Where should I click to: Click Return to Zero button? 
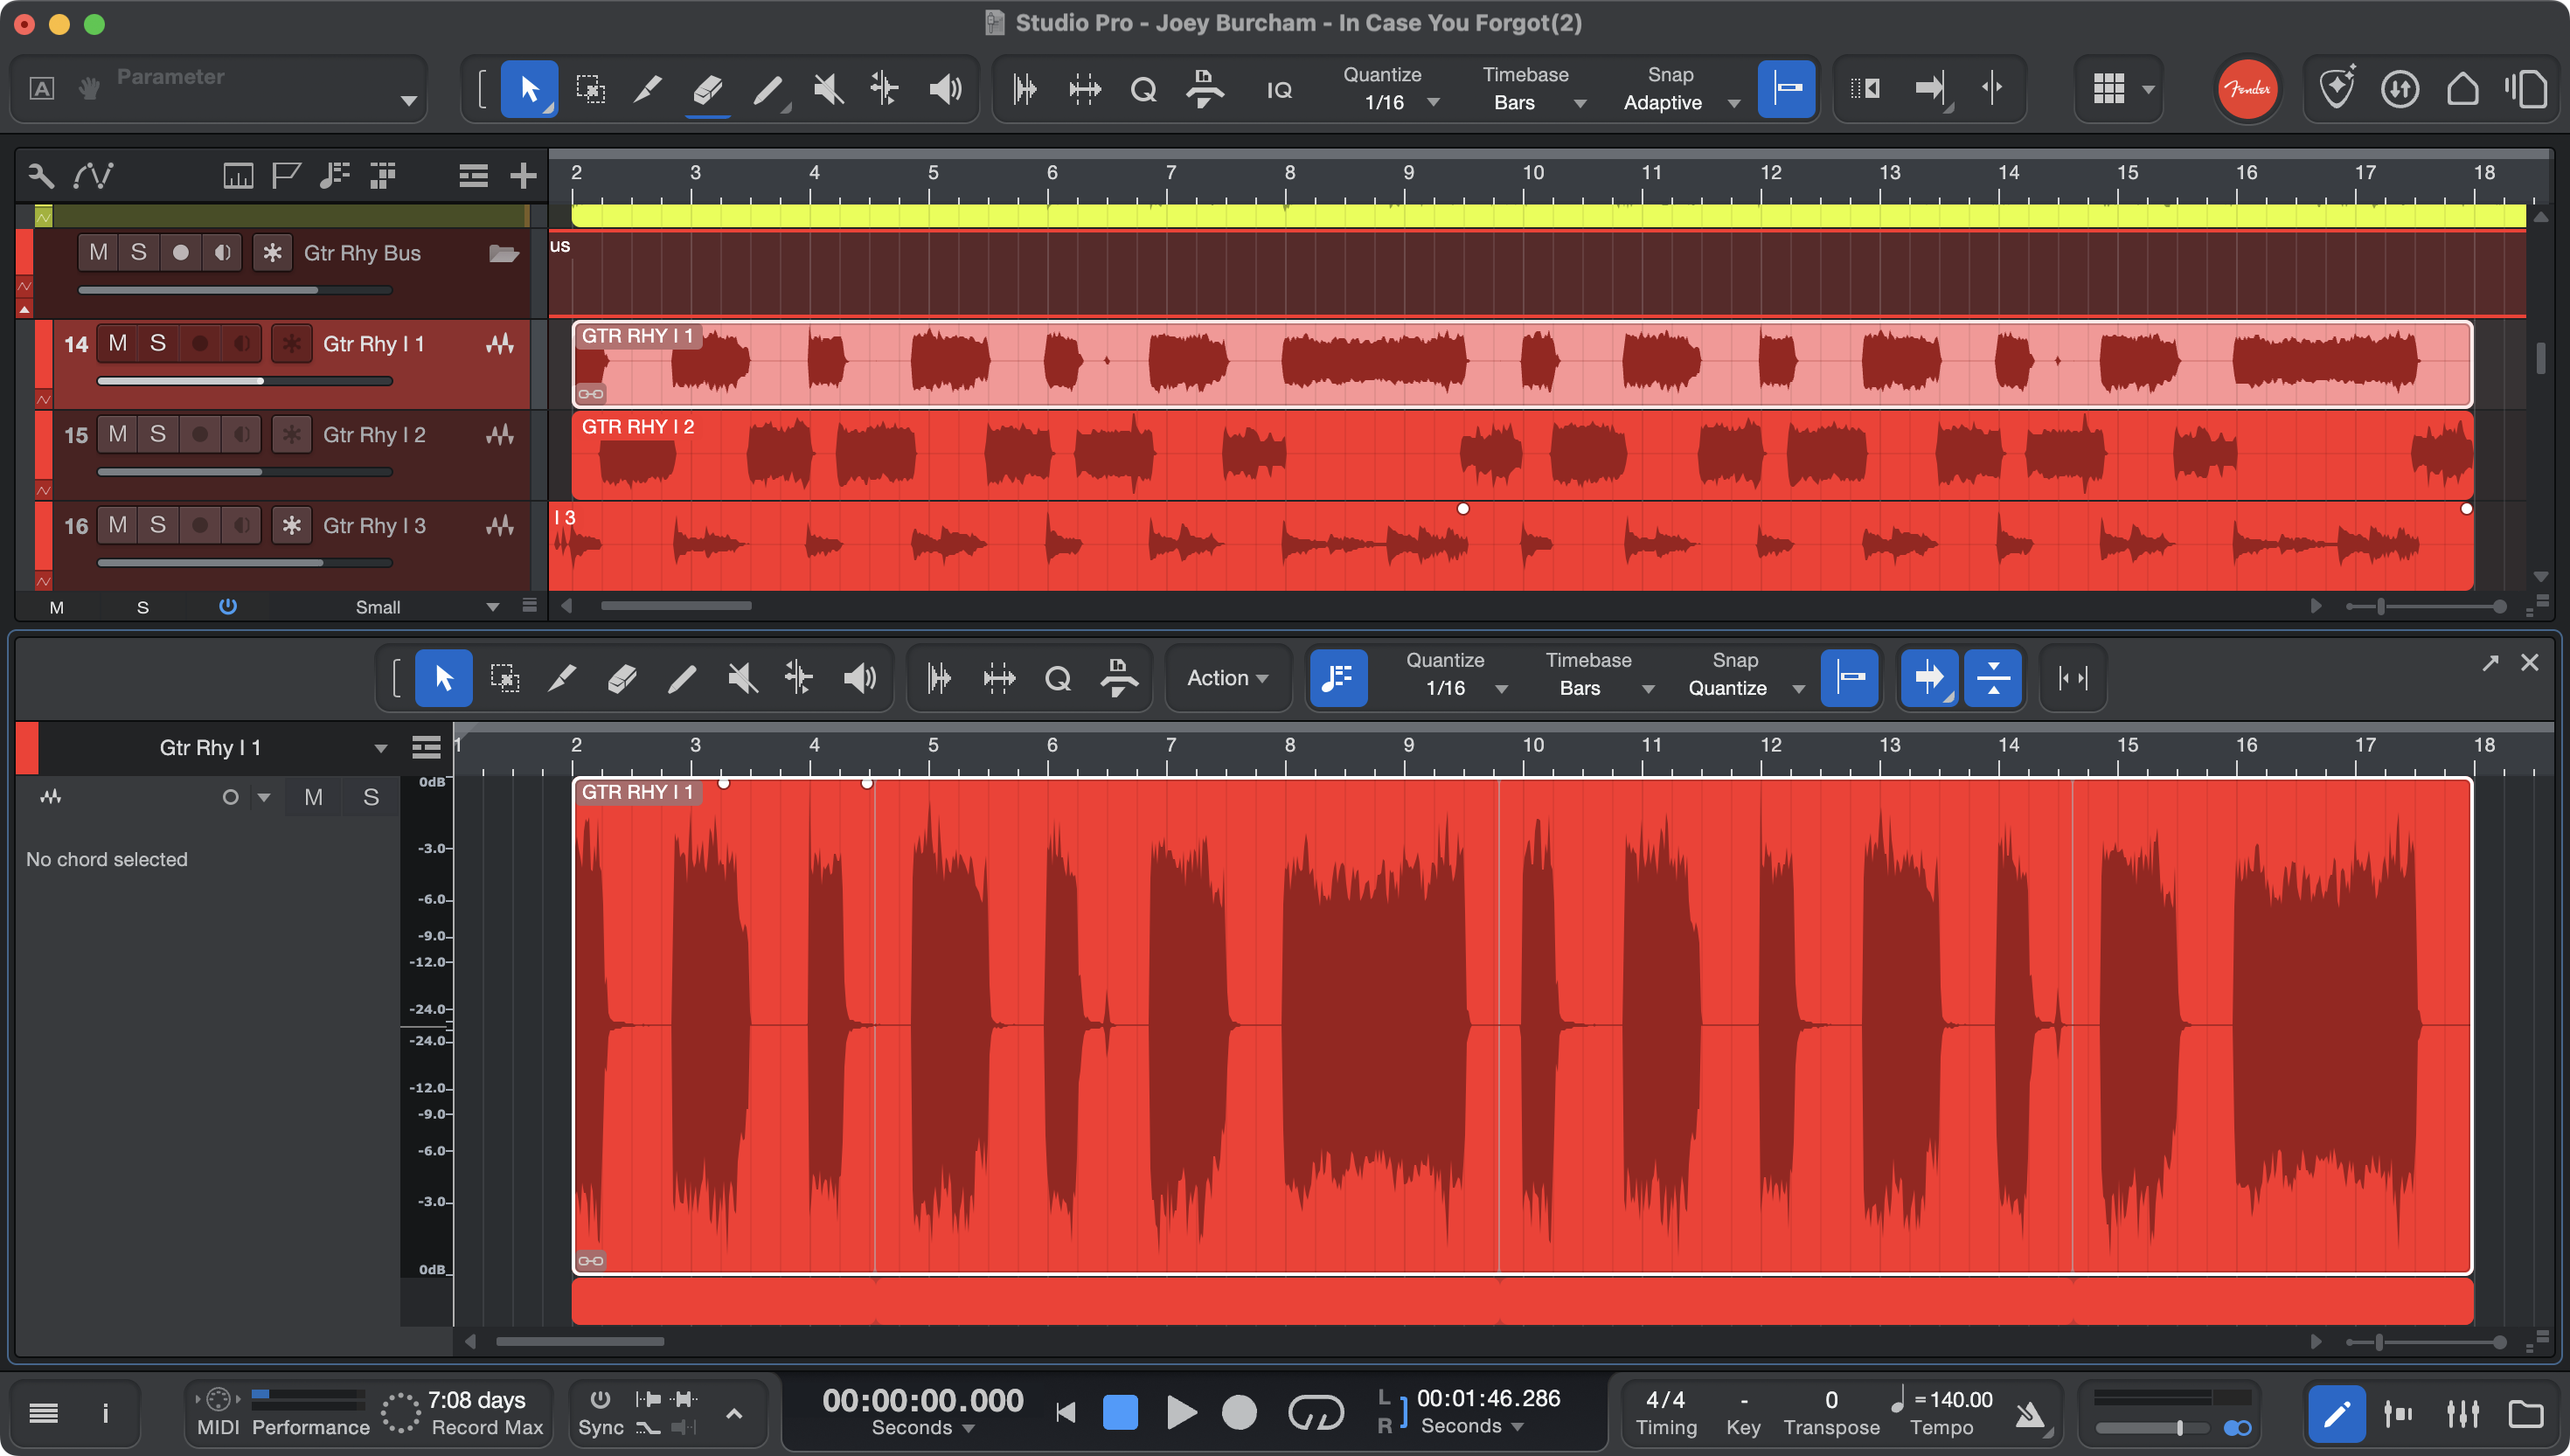click(x=1065, y=1413)
